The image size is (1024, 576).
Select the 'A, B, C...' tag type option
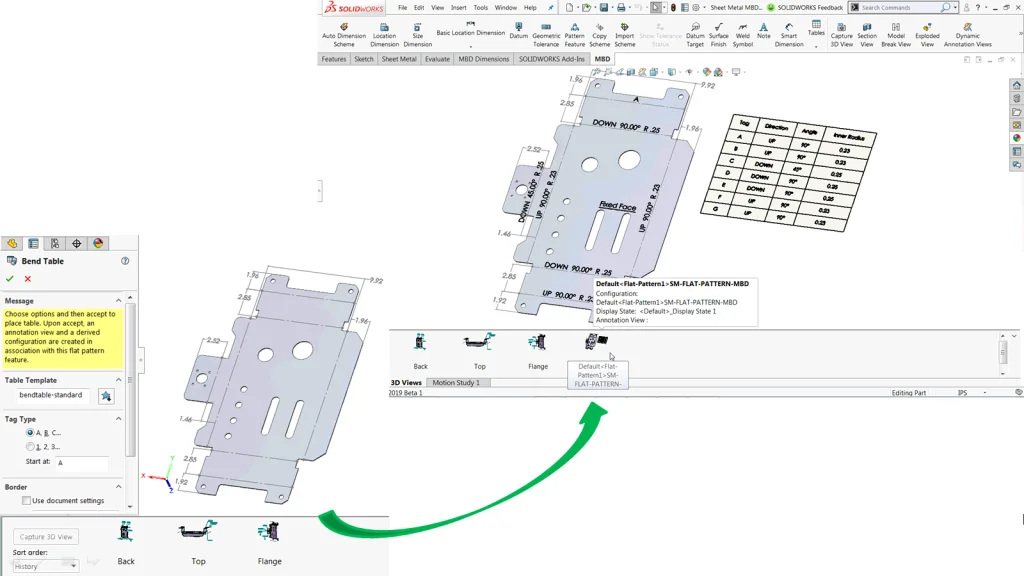[x=31, y=431]
